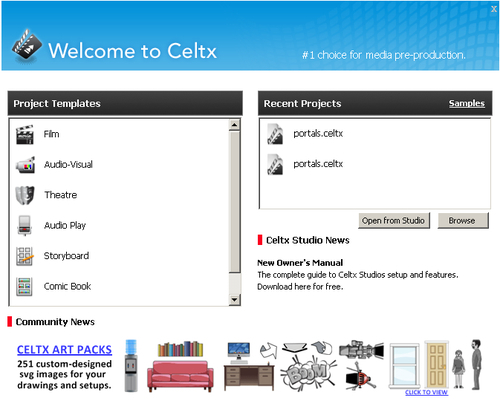This screenshot has height=415, width=500.
Task: Click the red sofa art pack thumbnail
Action: tap(180, 376)
